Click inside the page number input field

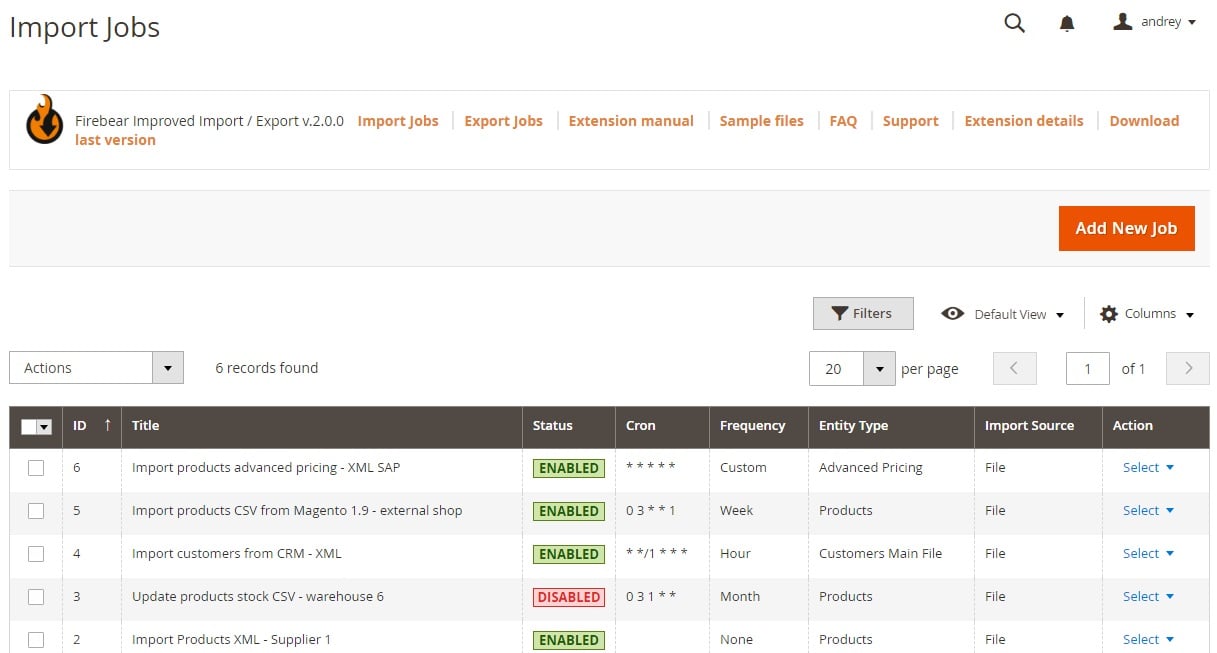tap(1087, 368)
